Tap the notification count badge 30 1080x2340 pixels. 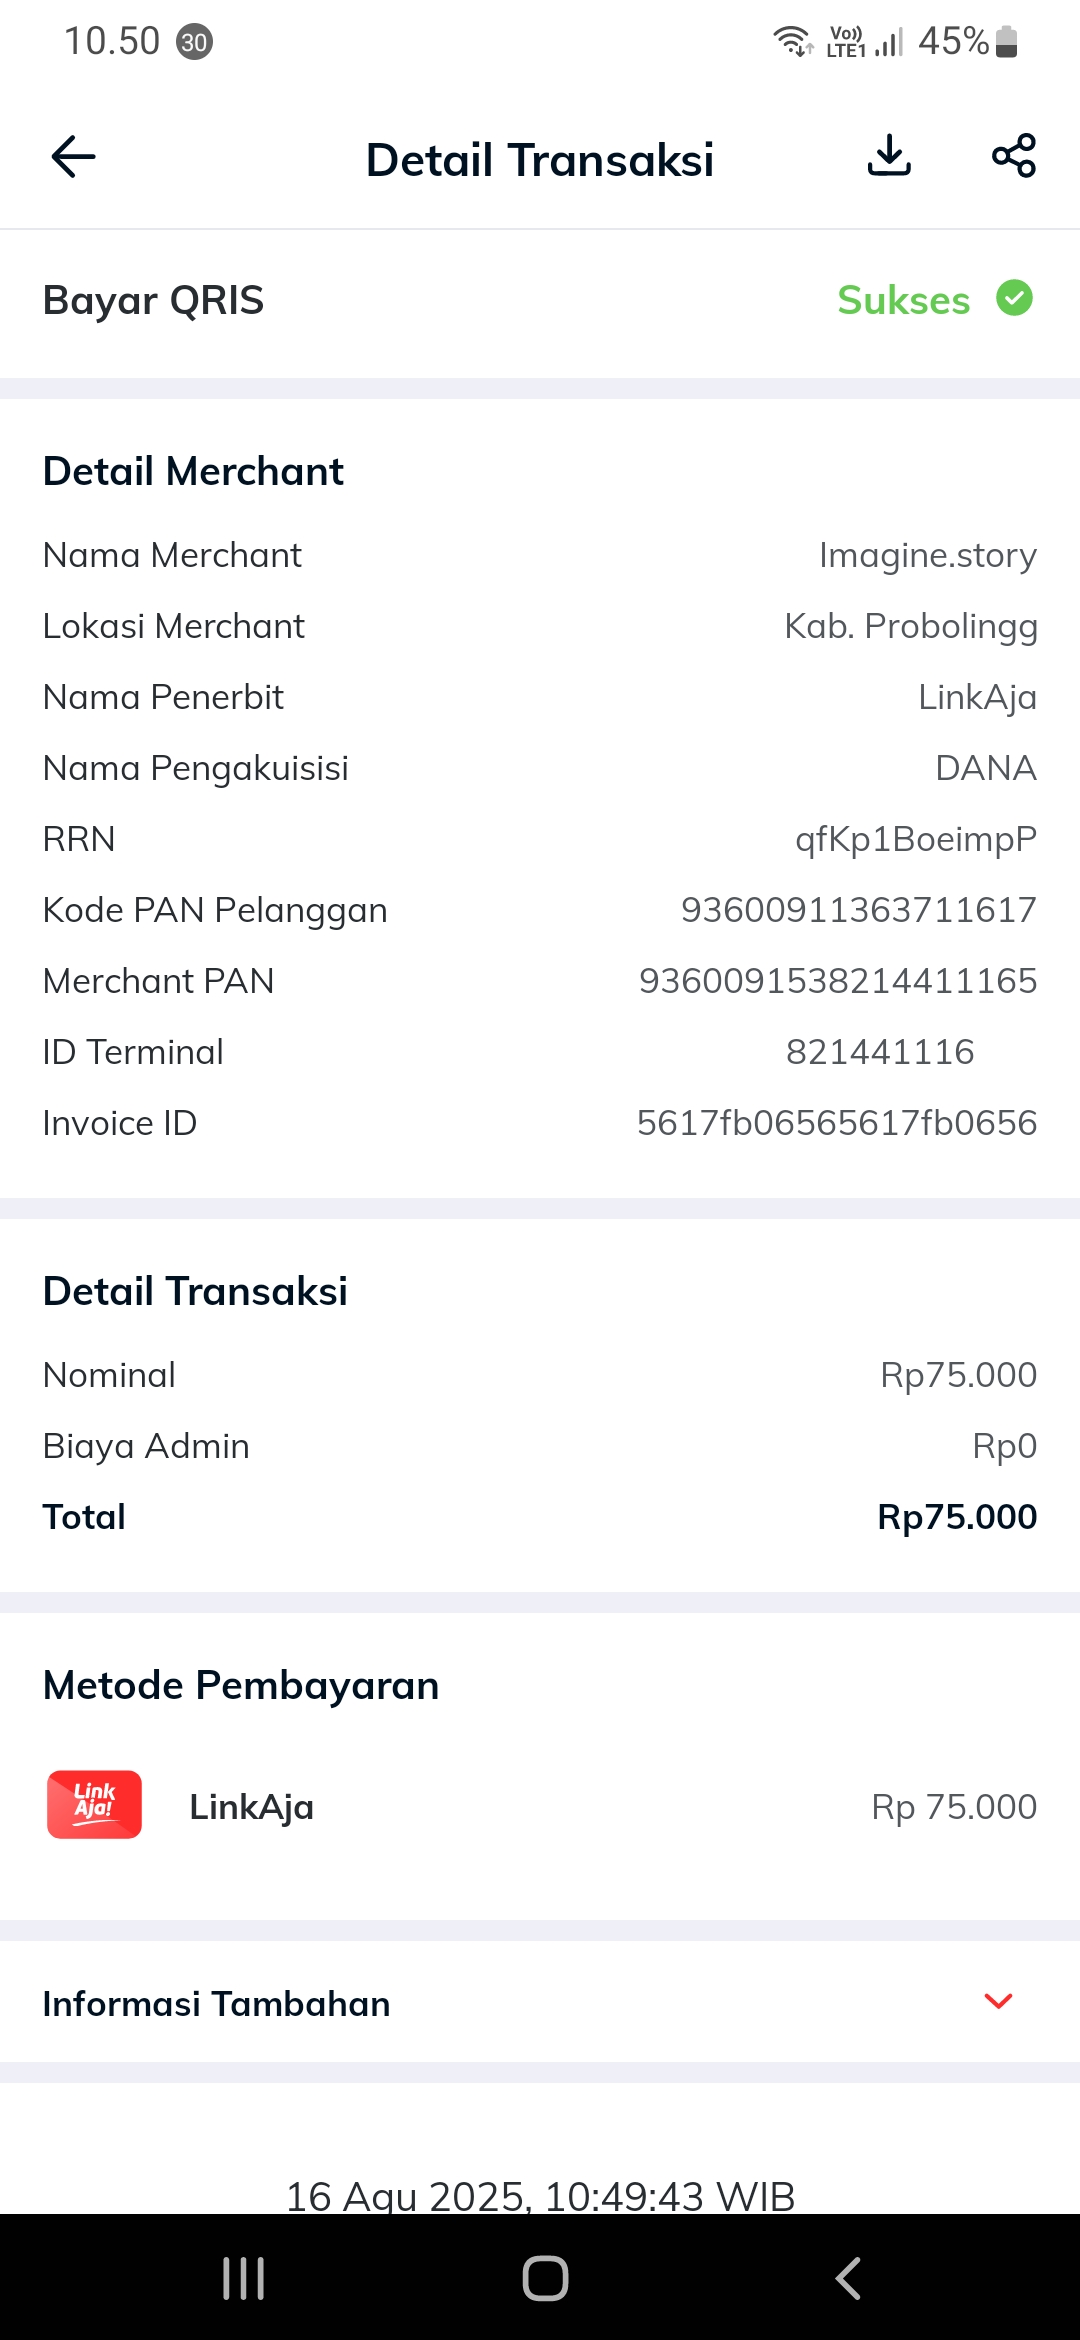tap(194, 42)
